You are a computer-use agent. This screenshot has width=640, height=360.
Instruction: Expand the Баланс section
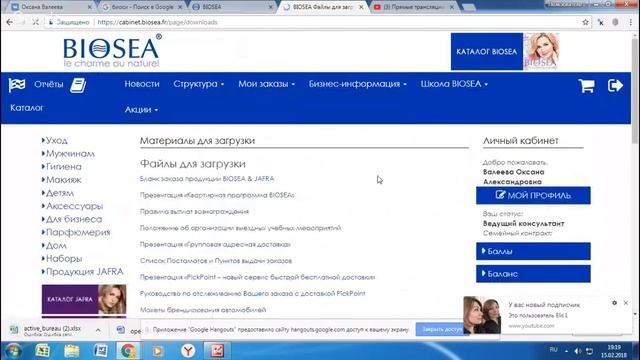point(533,274)
